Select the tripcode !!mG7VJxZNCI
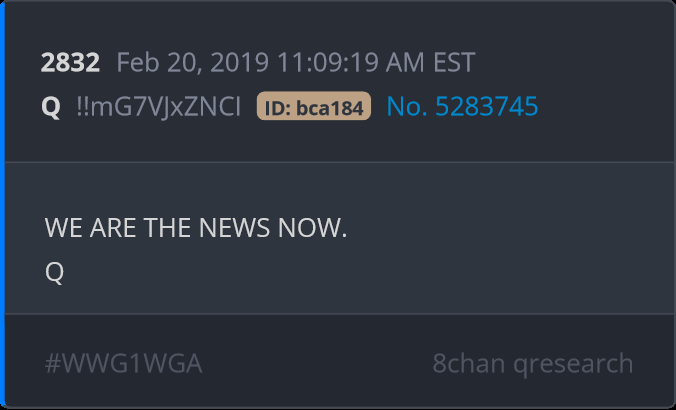 tap(159, 106)
